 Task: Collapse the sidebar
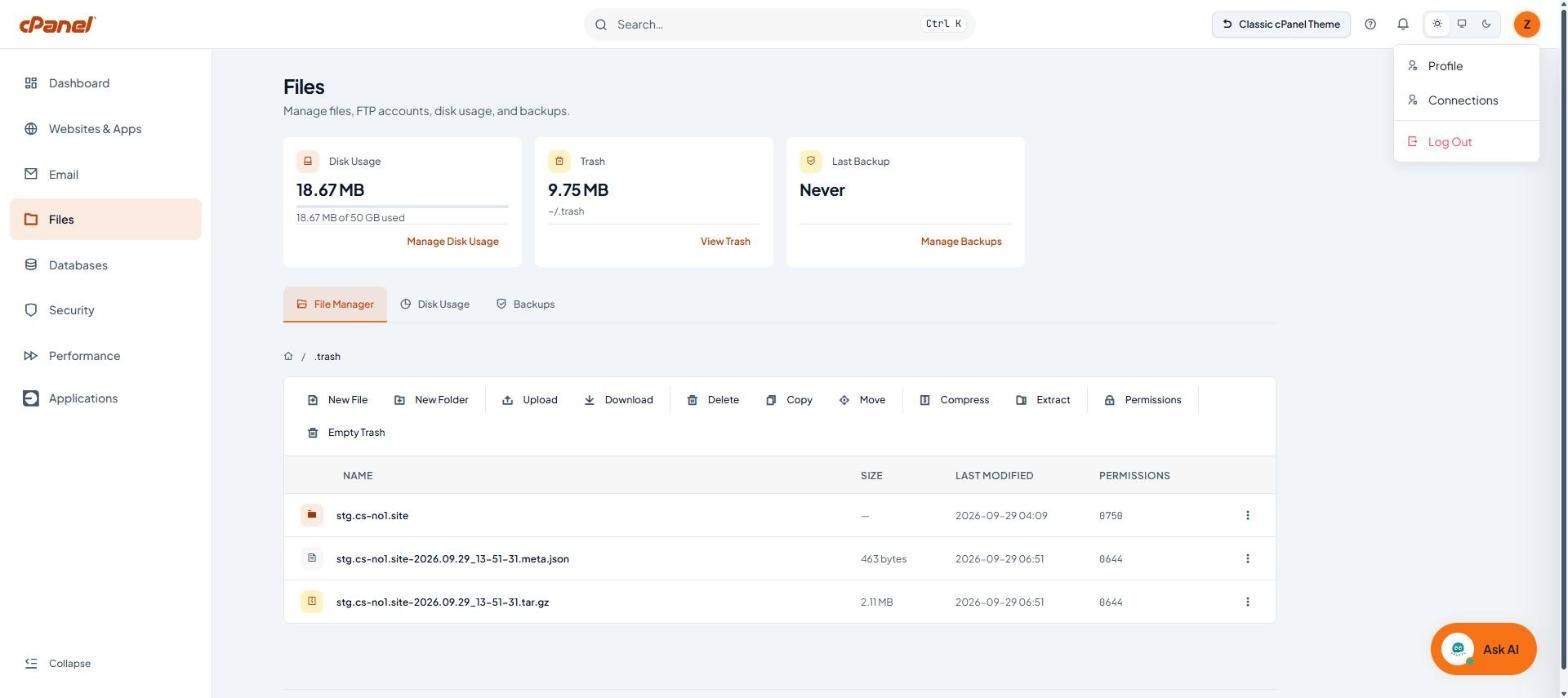(x=58, y=663)
